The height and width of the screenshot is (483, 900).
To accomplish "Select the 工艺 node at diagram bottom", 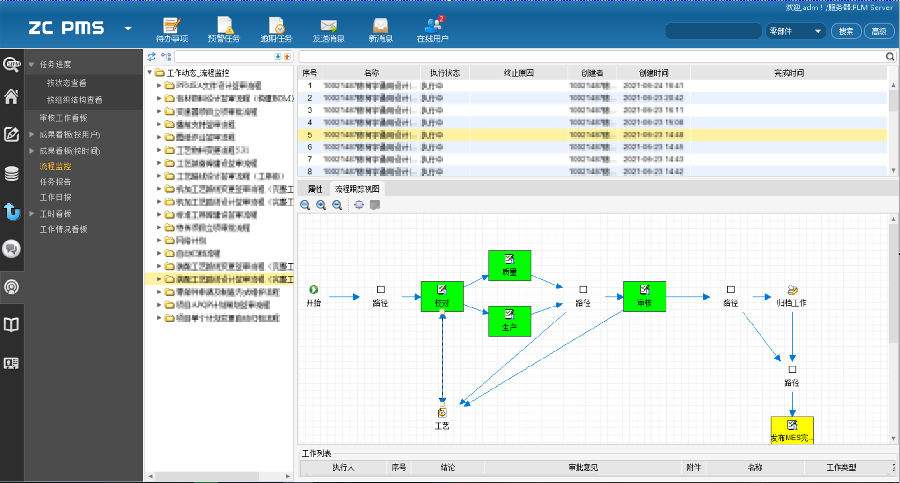I will pos(442,418).
